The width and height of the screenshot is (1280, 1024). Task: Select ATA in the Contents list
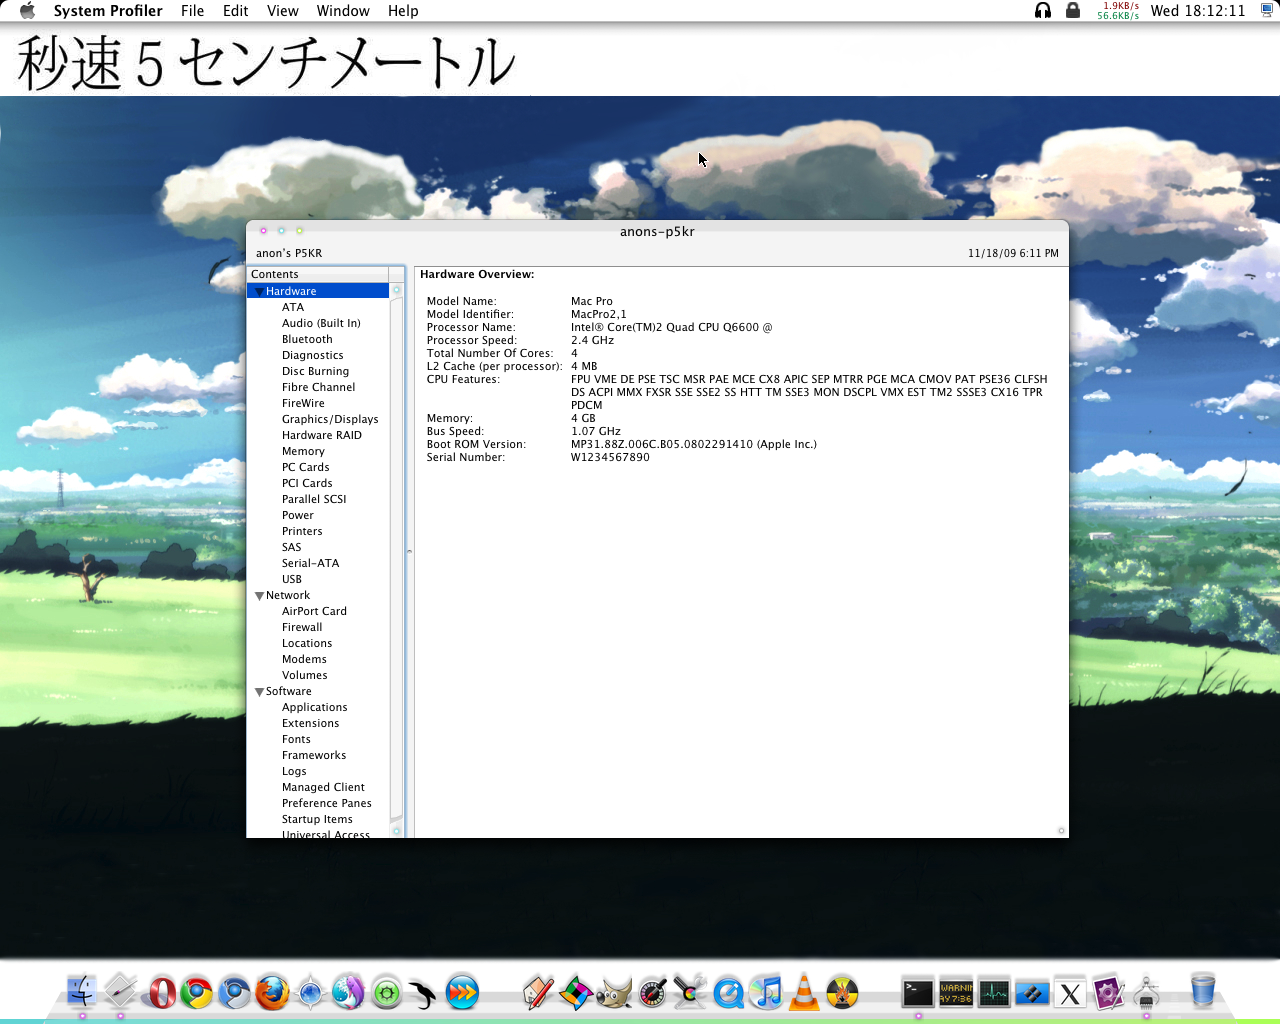pos(293,307)
